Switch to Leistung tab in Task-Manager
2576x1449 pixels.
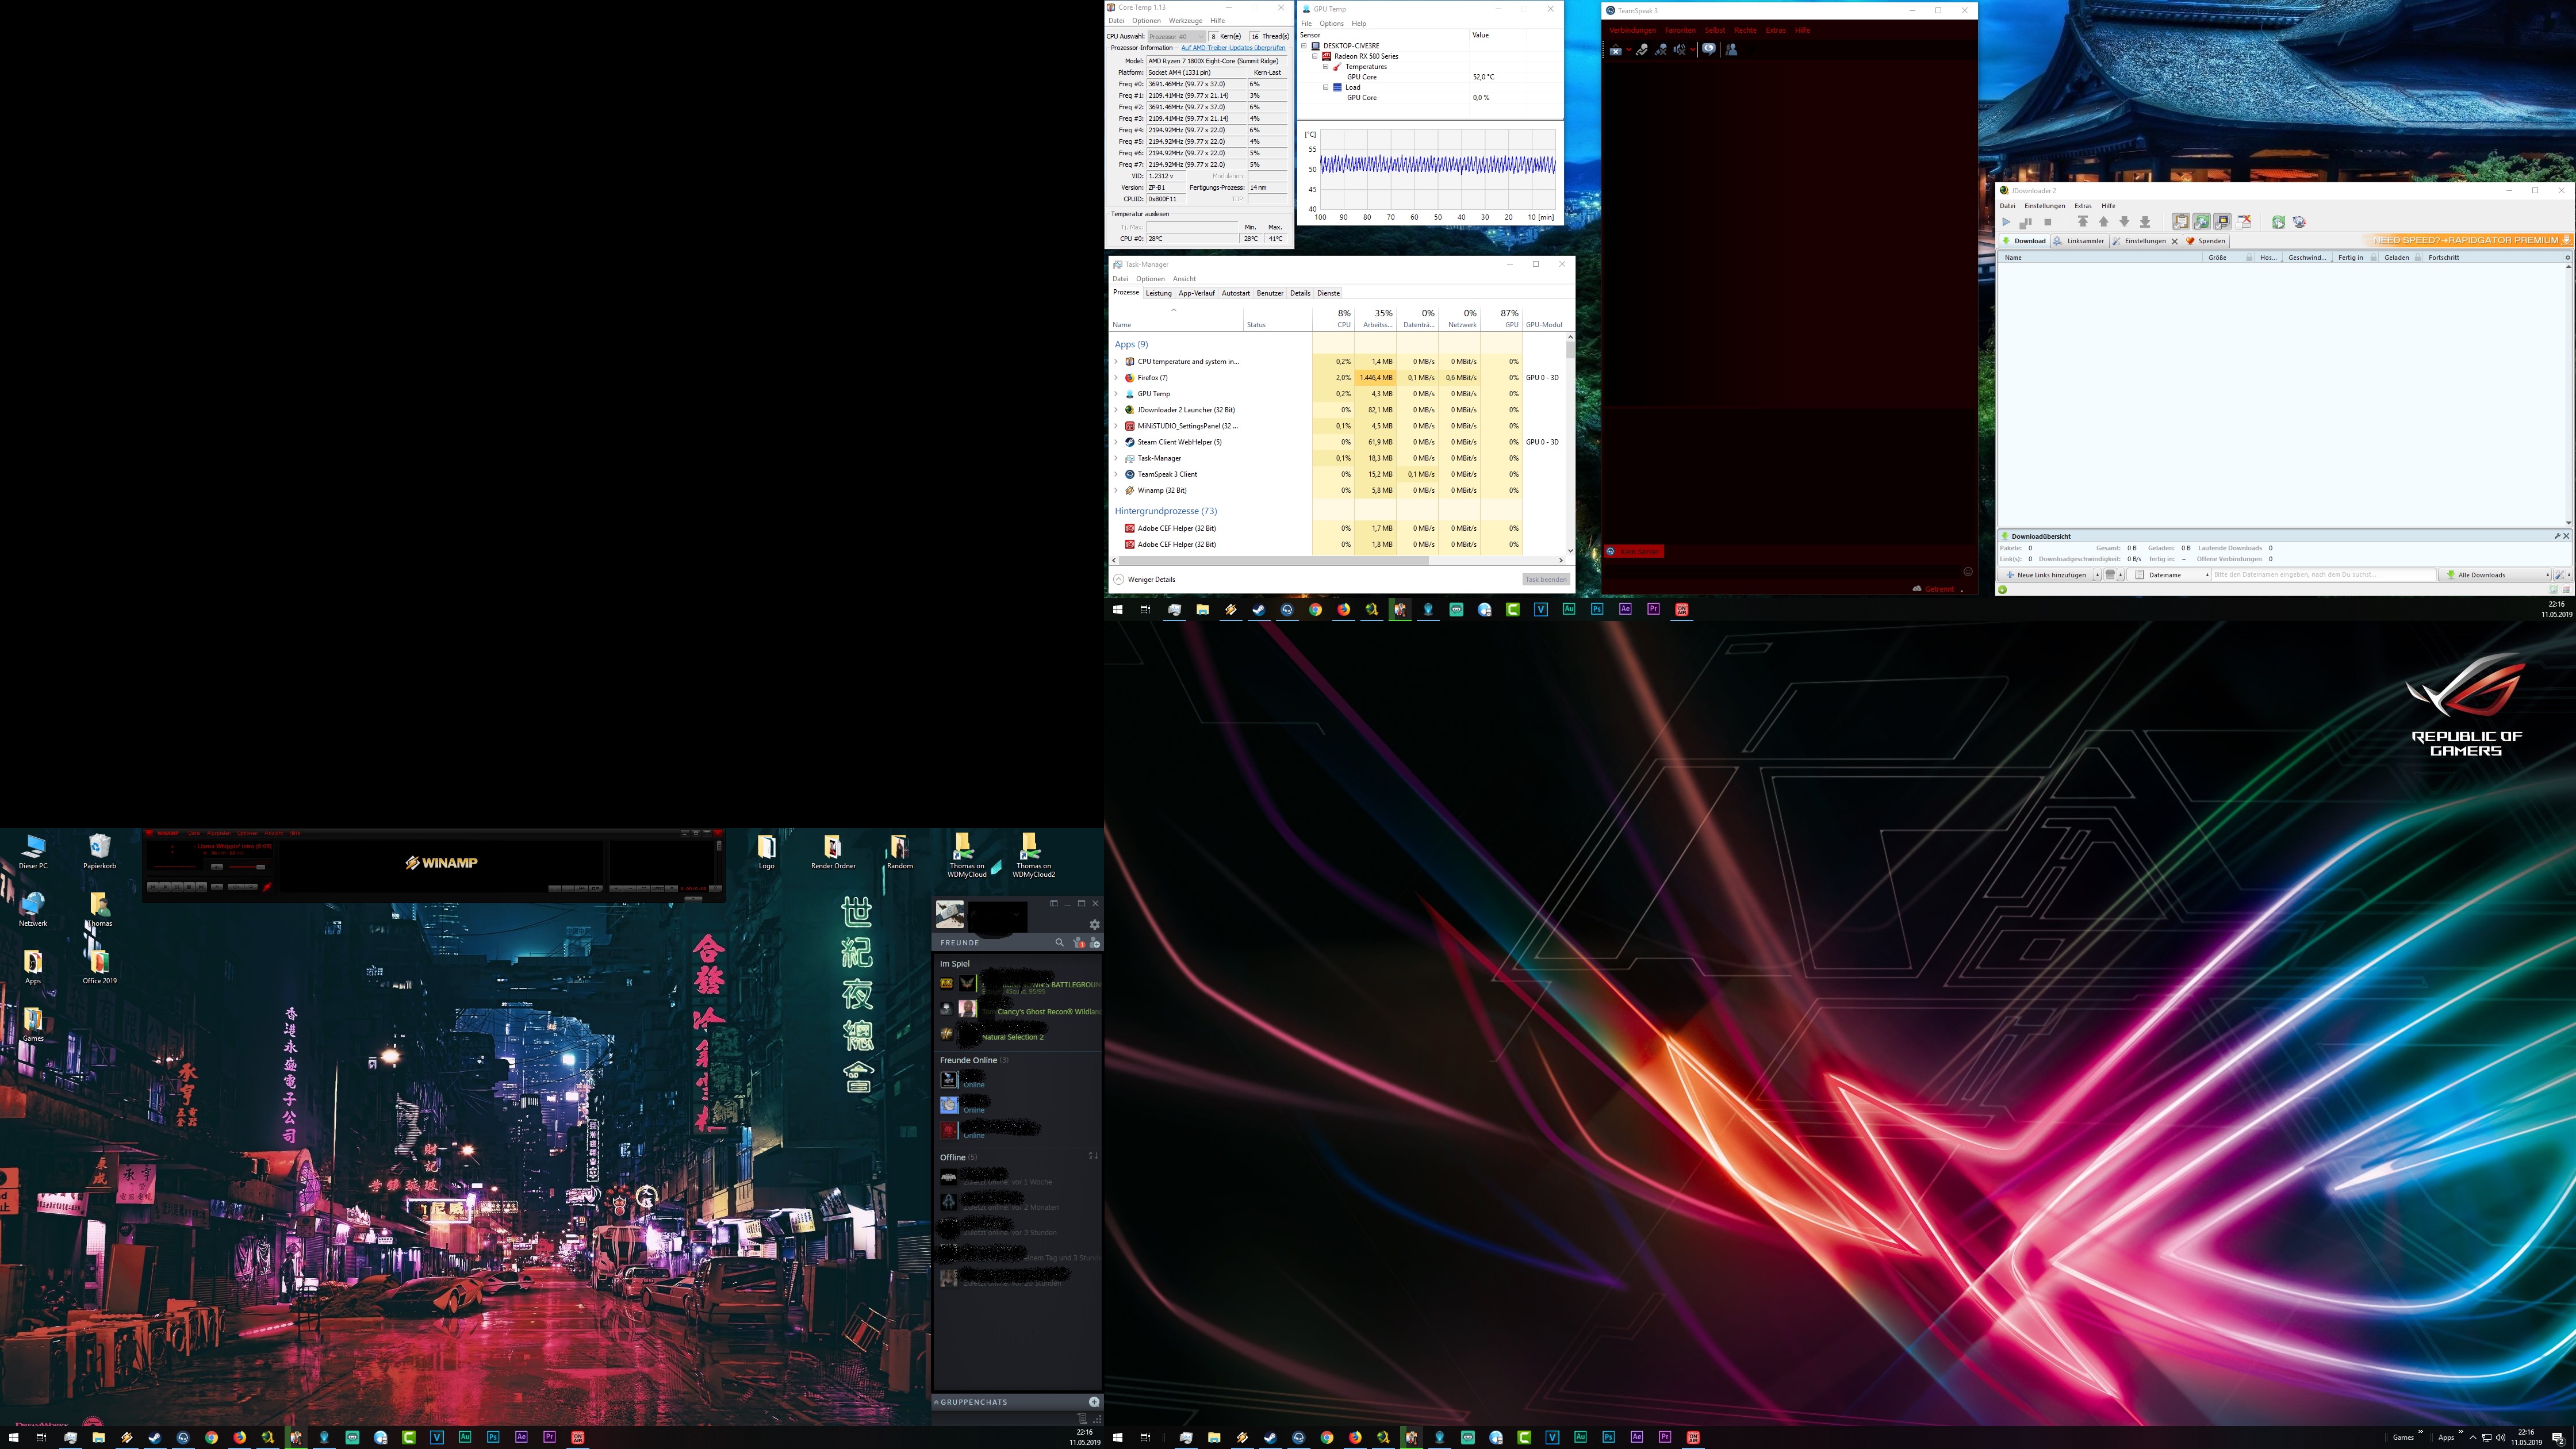(x=1158, y=293)
